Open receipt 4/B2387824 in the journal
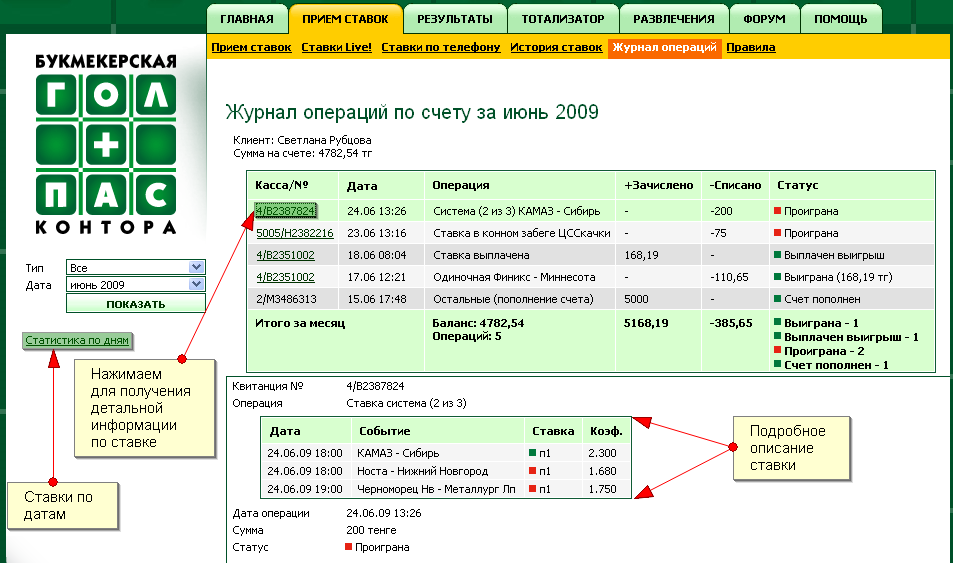The image size is (953, 563). [286, 211]
